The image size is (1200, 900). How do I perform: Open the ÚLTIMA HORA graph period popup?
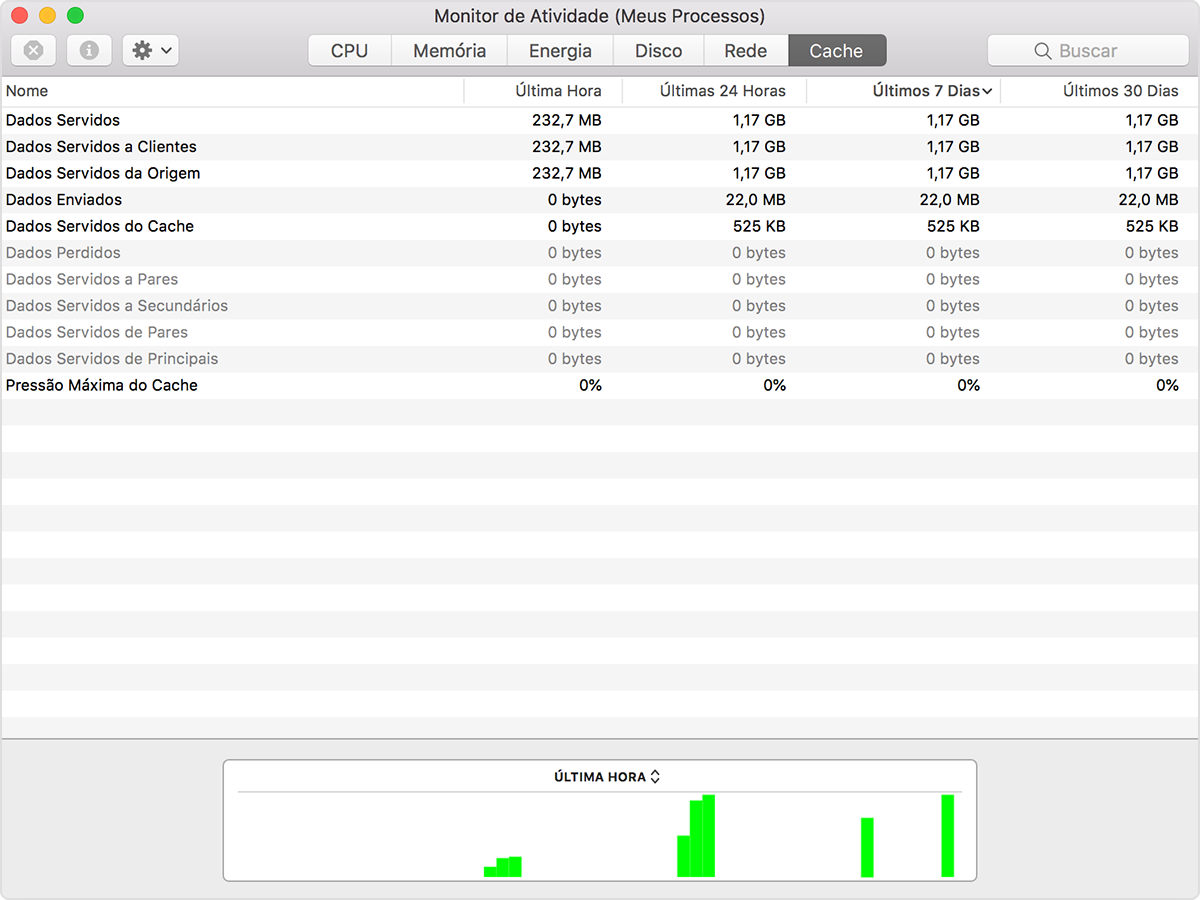pos(607,777)
